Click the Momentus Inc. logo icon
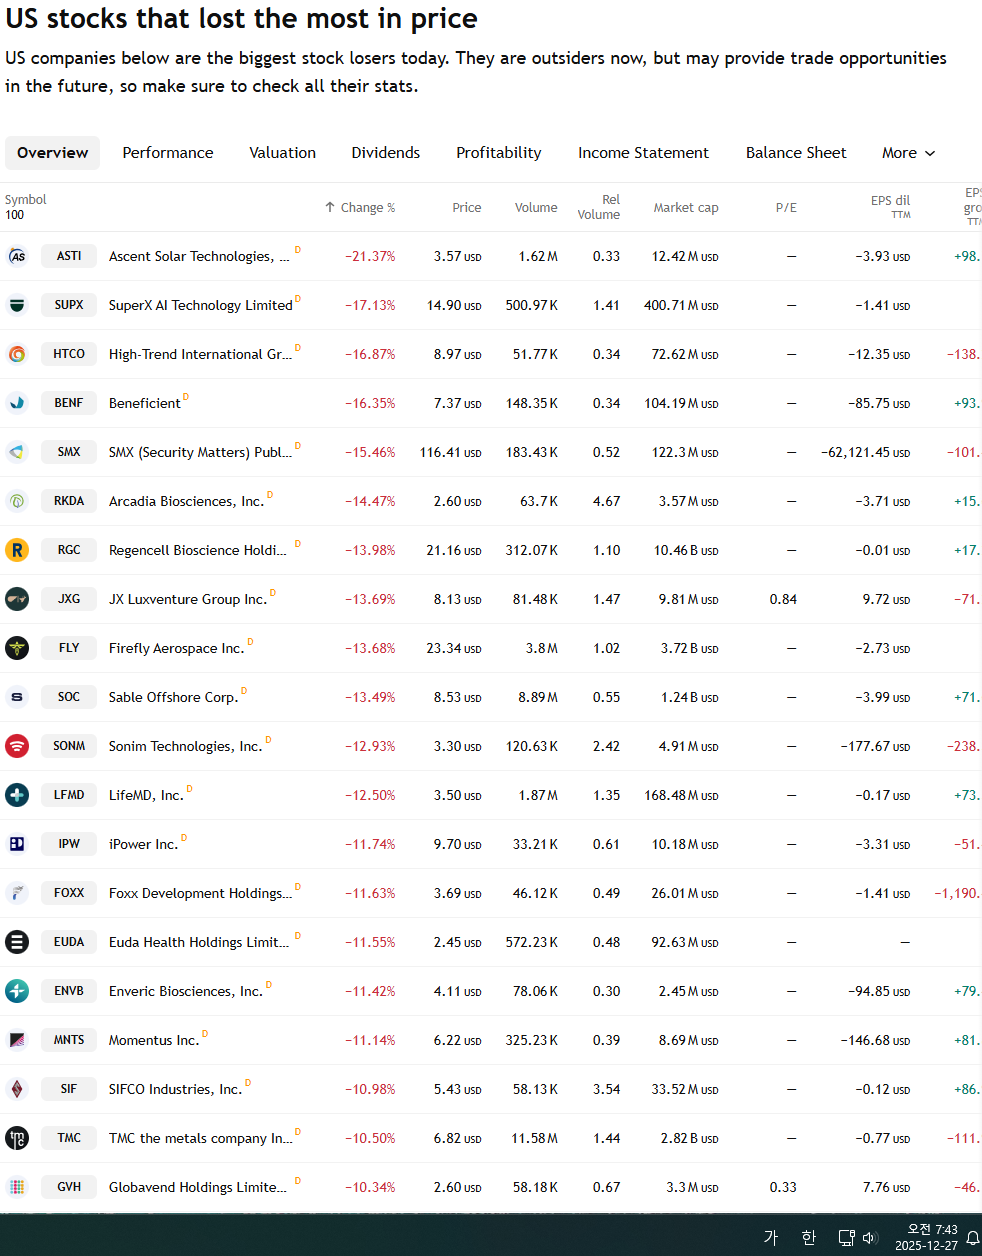The height and width of the screenshot is (1256, 982). coord(17,1040)
